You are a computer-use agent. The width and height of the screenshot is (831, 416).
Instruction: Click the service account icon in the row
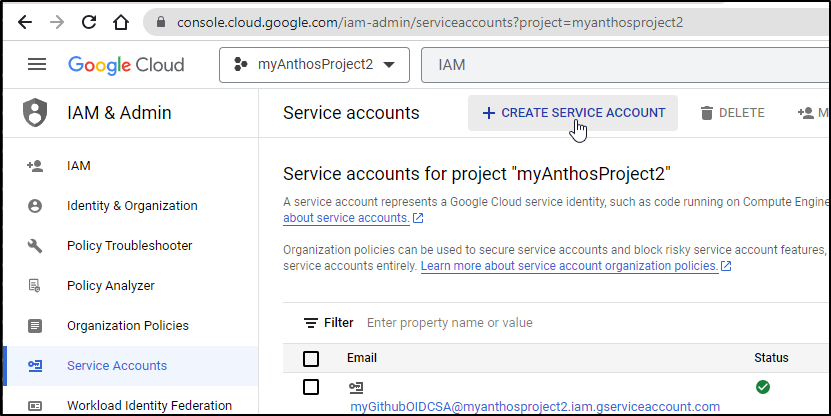coord(356,387)
